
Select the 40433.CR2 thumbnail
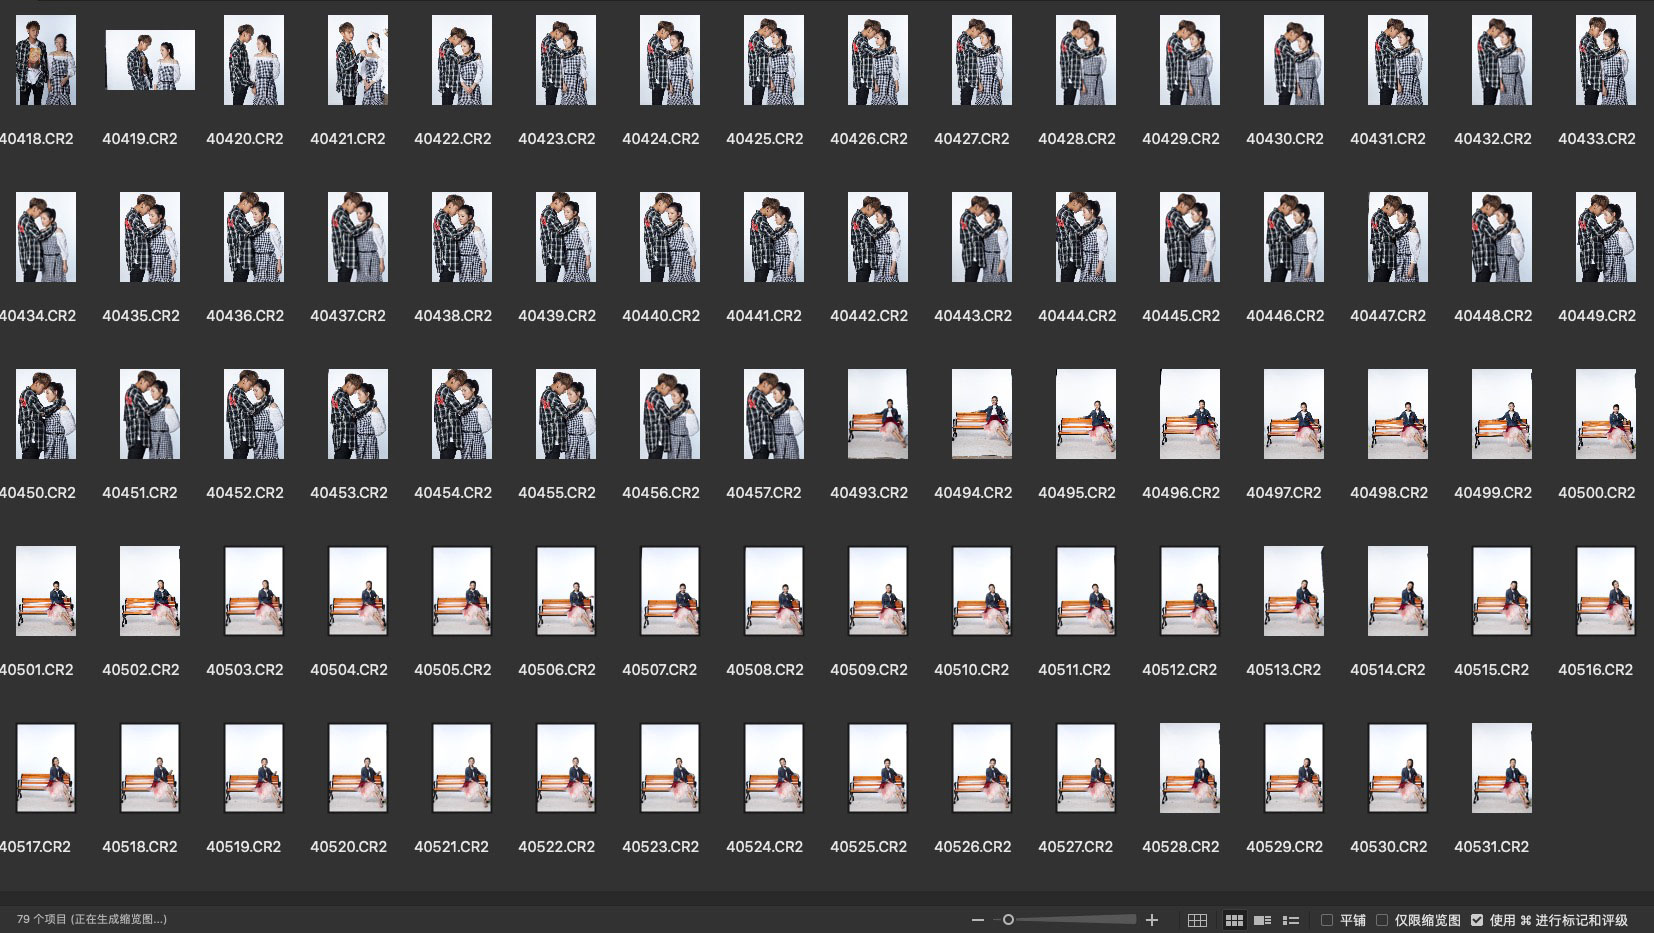coord(1605,60)
